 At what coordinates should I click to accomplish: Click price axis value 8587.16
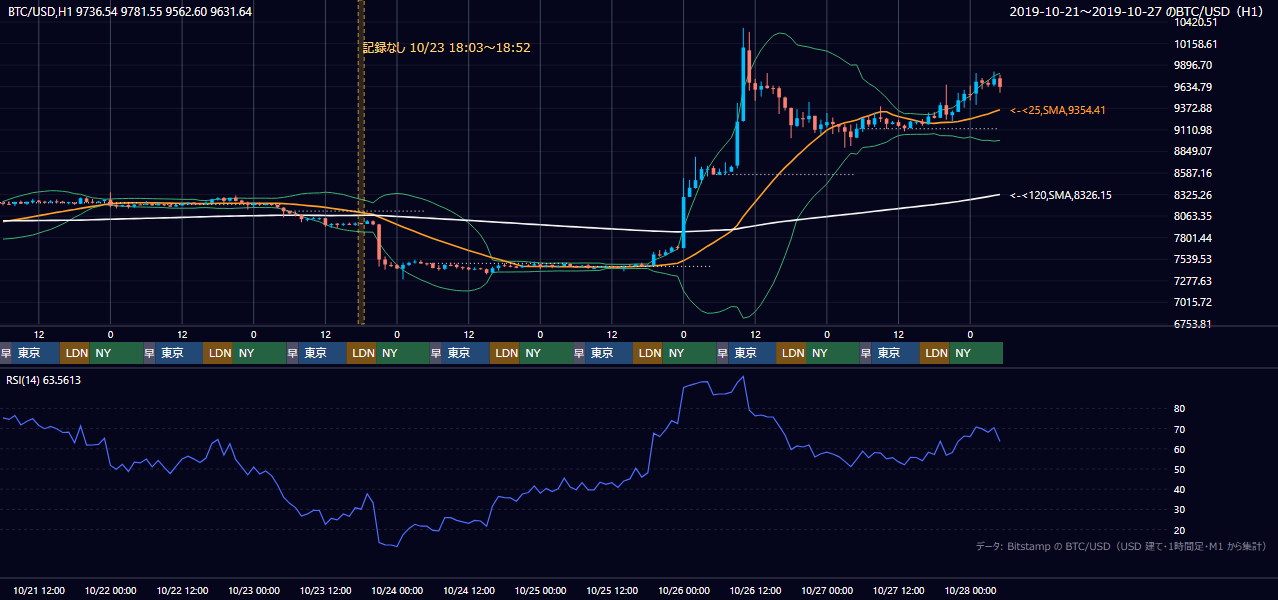tap(1193, 173)
